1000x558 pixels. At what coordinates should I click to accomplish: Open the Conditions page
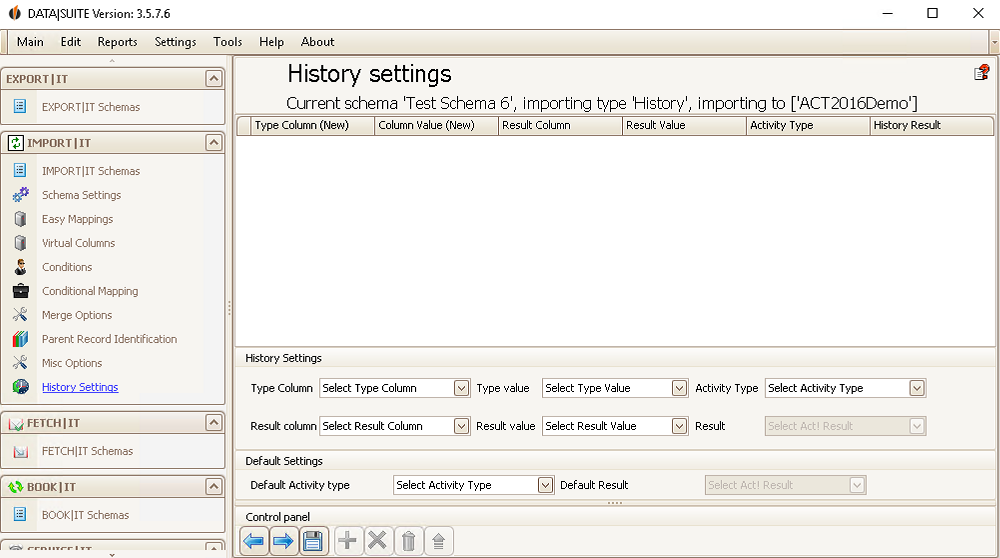67,267
